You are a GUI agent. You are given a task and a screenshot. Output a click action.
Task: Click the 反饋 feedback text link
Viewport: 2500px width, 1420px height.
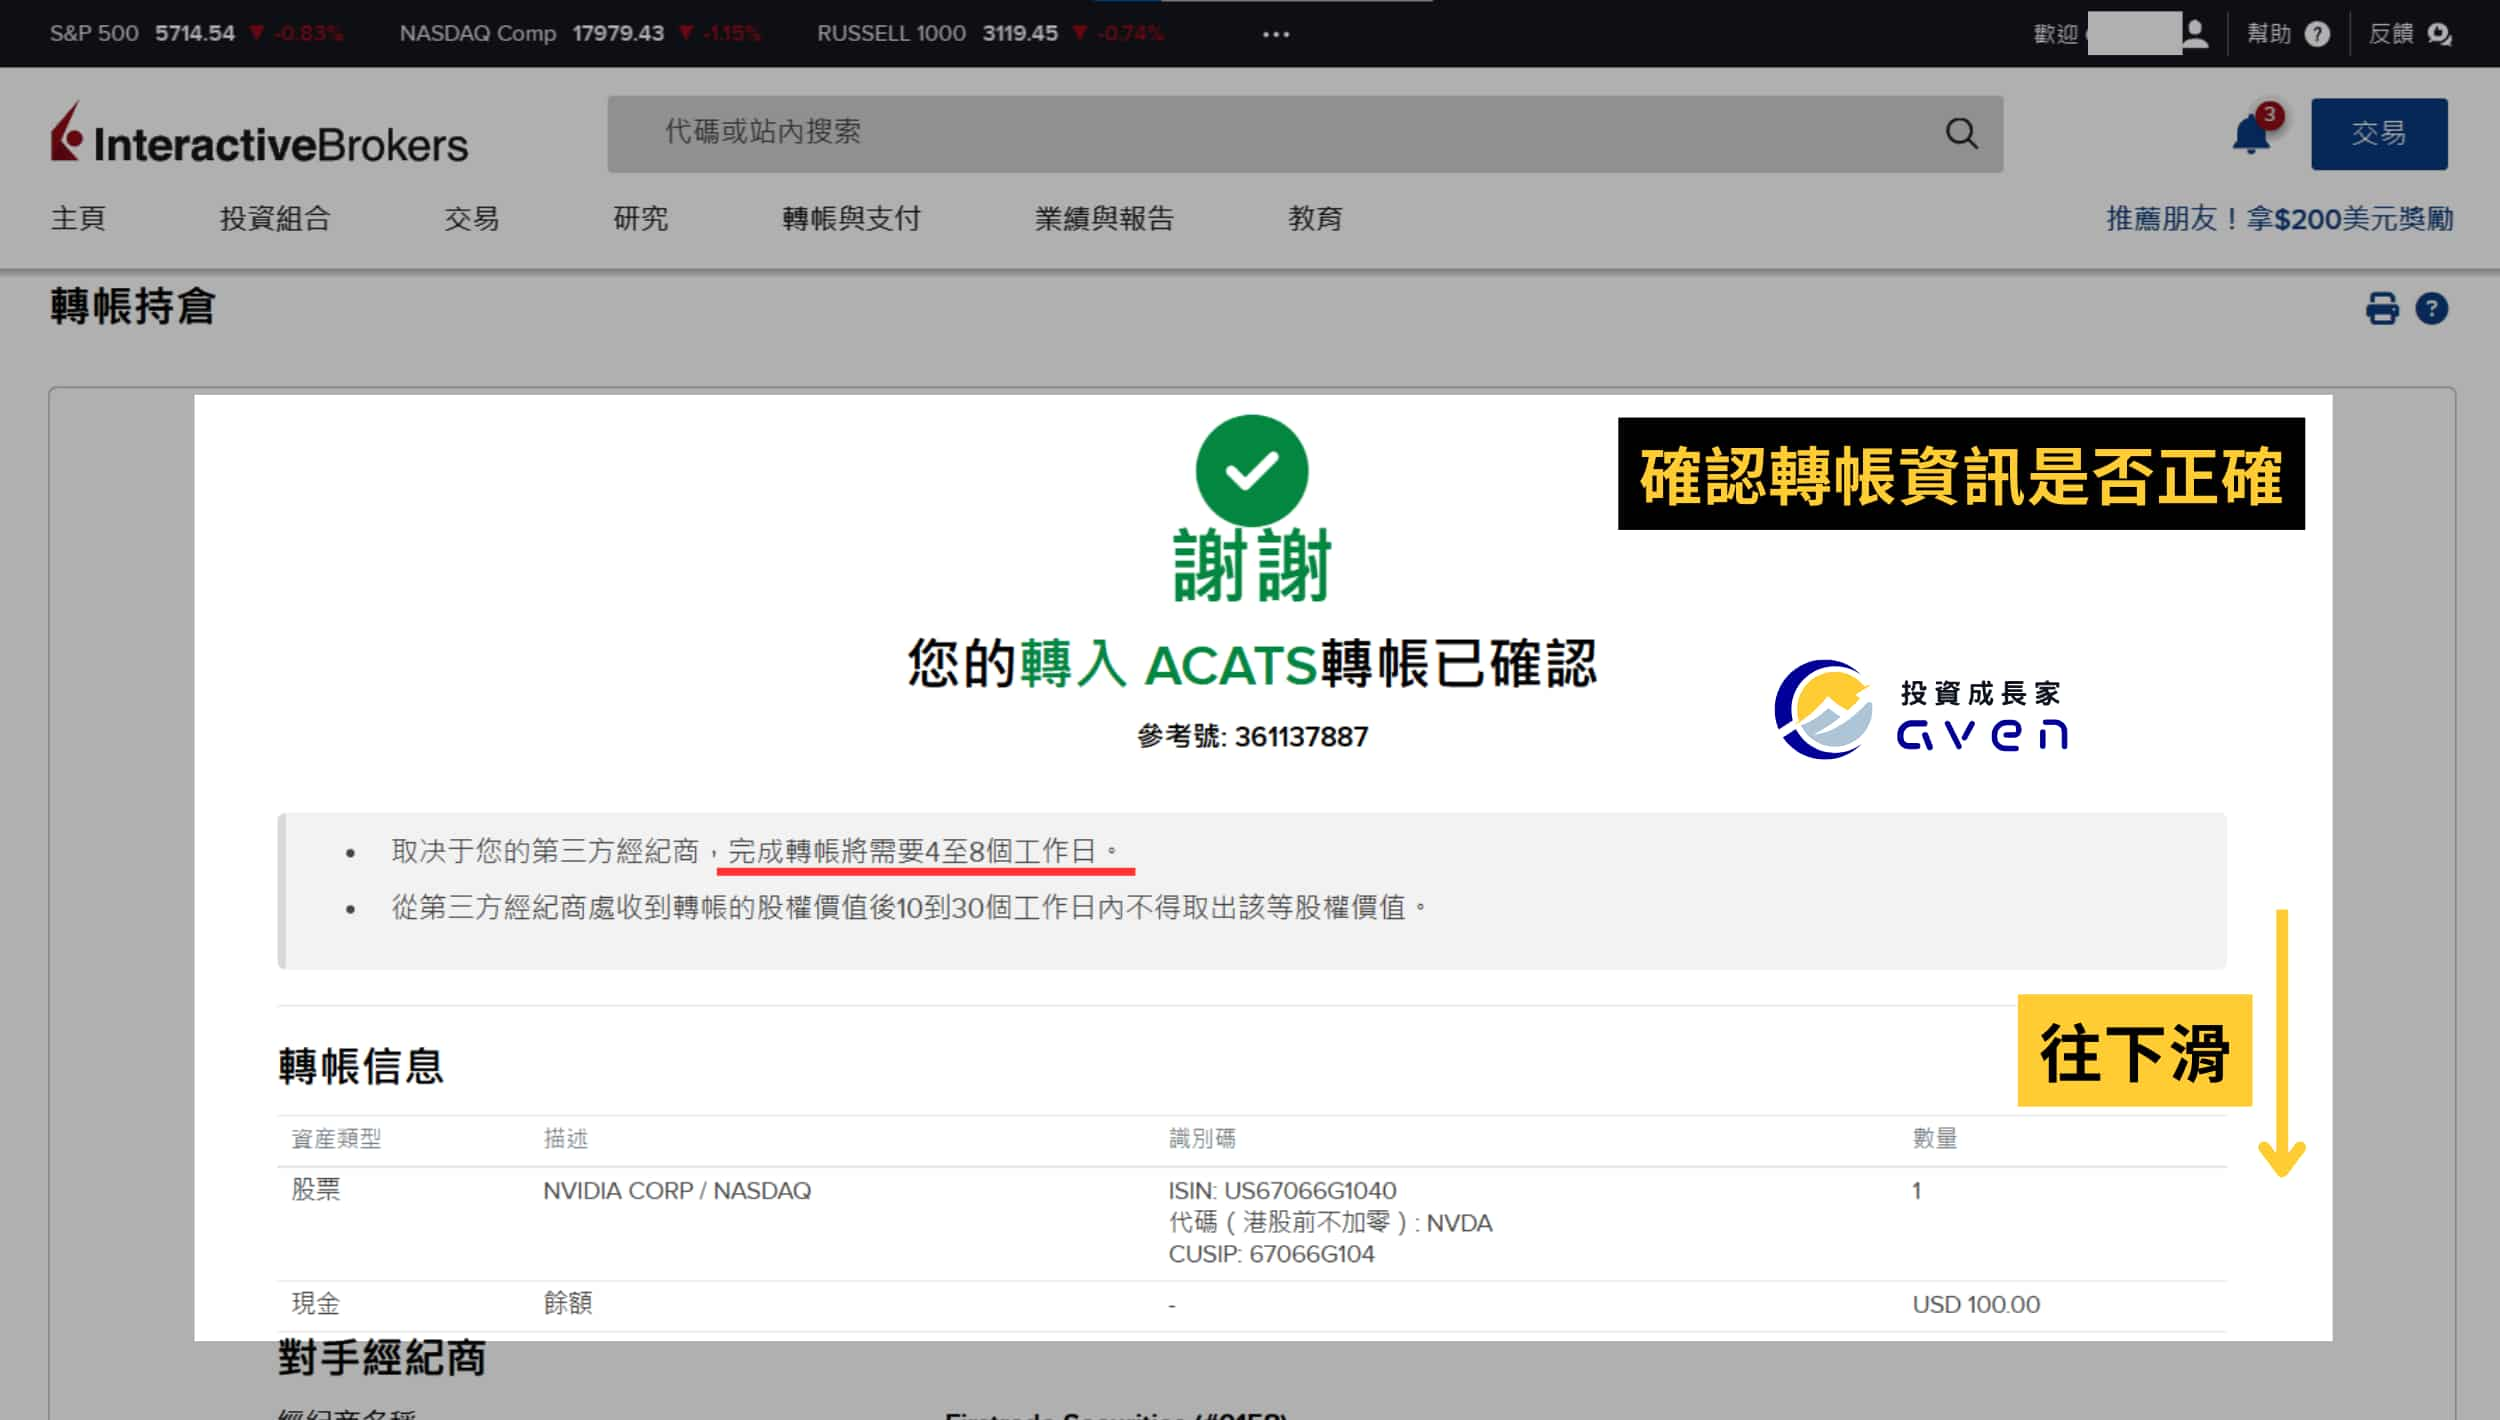pyautogui.click(x=2391, y=34)
